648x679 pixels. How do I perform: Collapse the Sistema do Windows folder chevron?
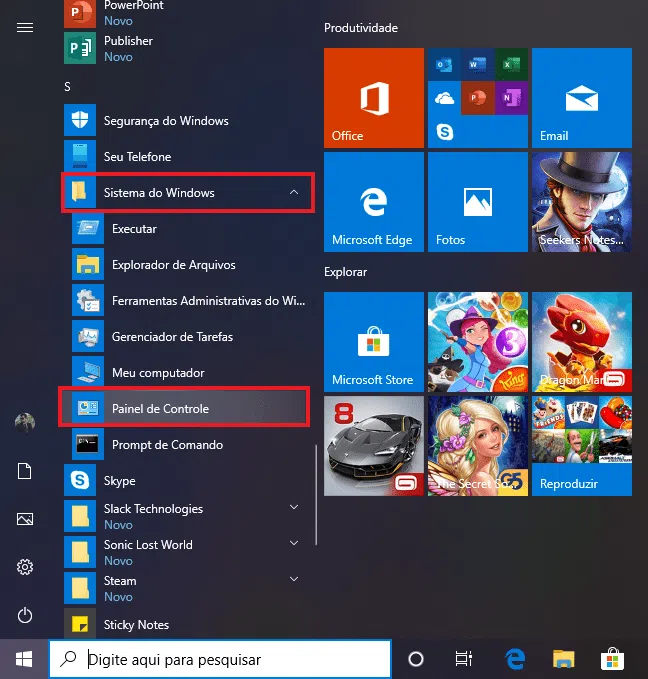point(294,192)
